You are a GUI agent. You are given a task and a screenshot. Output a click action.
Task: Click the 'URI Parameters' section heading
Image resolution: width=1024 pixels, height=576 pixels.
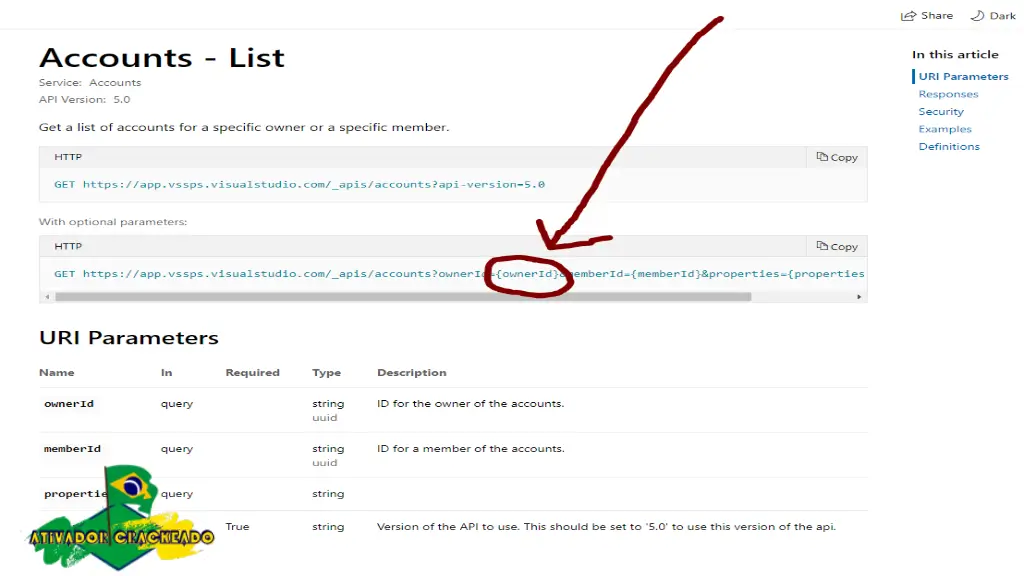(x=129, y=338)
